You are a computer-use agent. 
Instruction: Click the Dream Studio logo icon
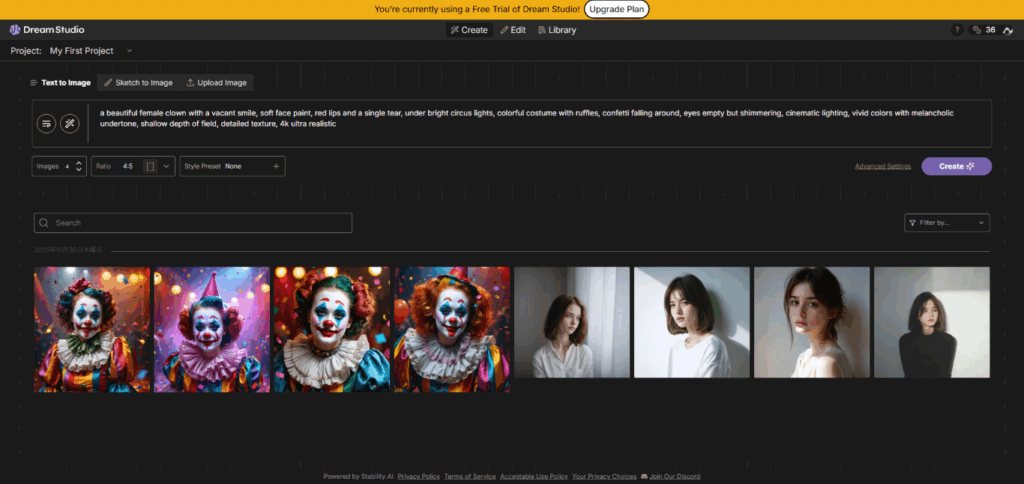pos(15,30)
